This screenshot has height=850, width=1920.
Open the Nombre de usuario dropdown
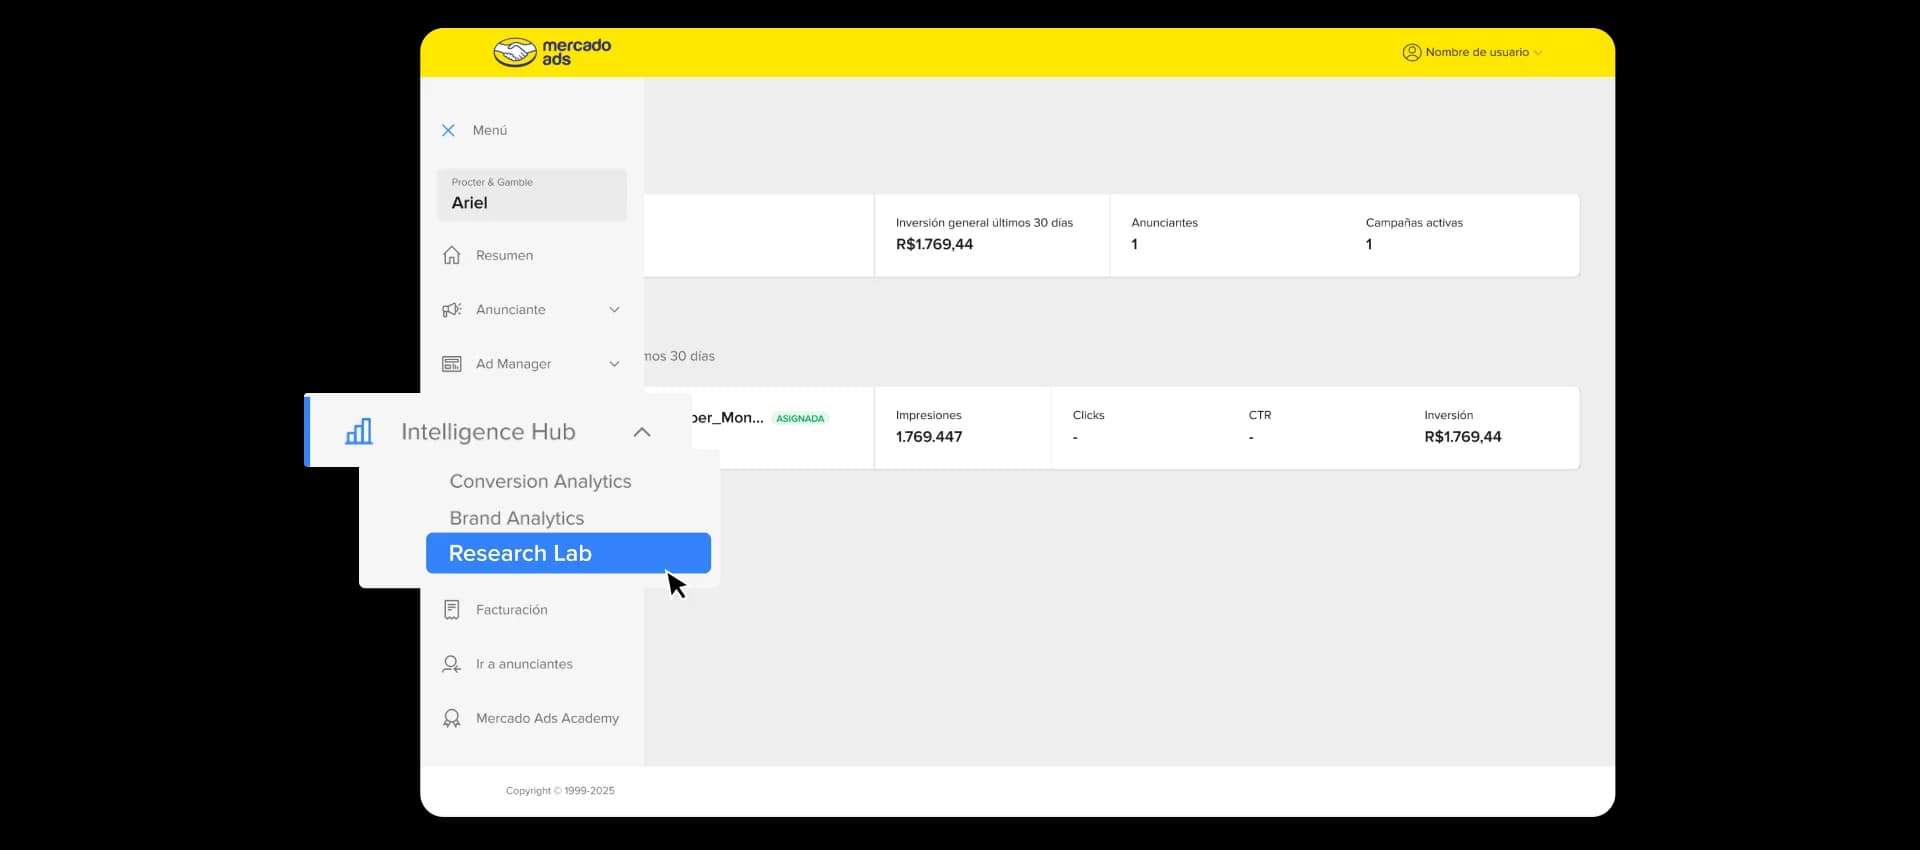coord(1473,52)
